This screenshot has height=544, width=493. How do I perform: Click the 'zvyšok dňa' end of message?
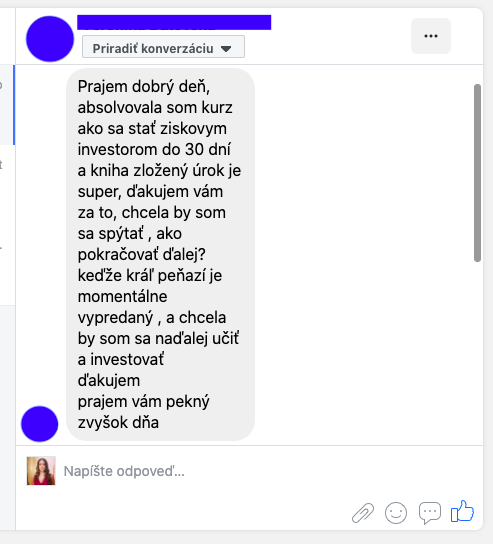pos(118,423)
